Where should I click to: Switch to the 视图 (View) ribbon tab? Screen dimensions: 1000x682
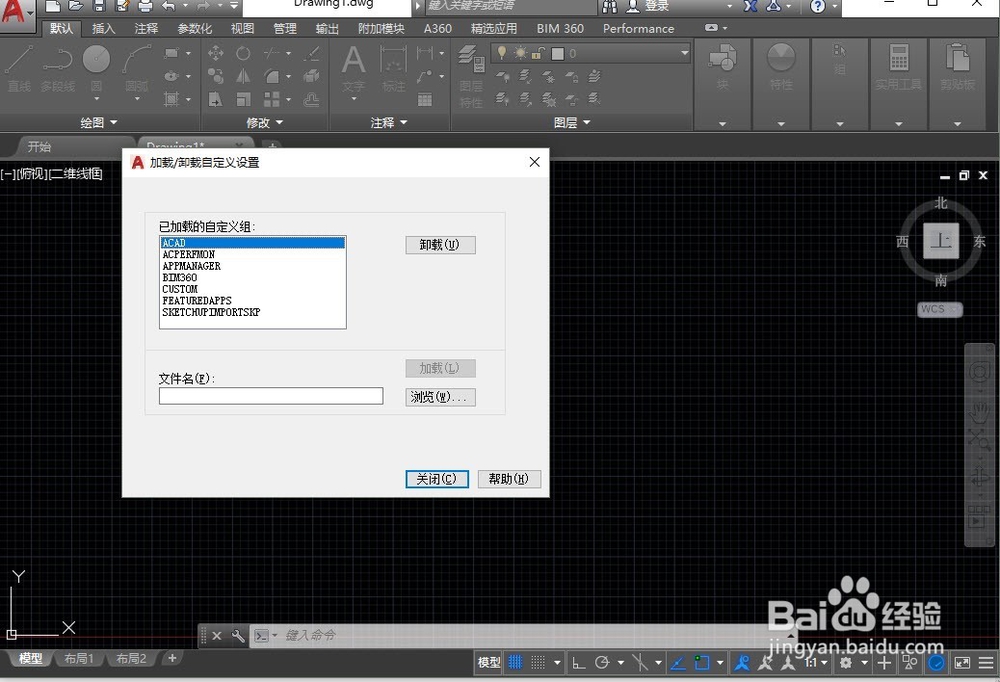pos(242,29)
